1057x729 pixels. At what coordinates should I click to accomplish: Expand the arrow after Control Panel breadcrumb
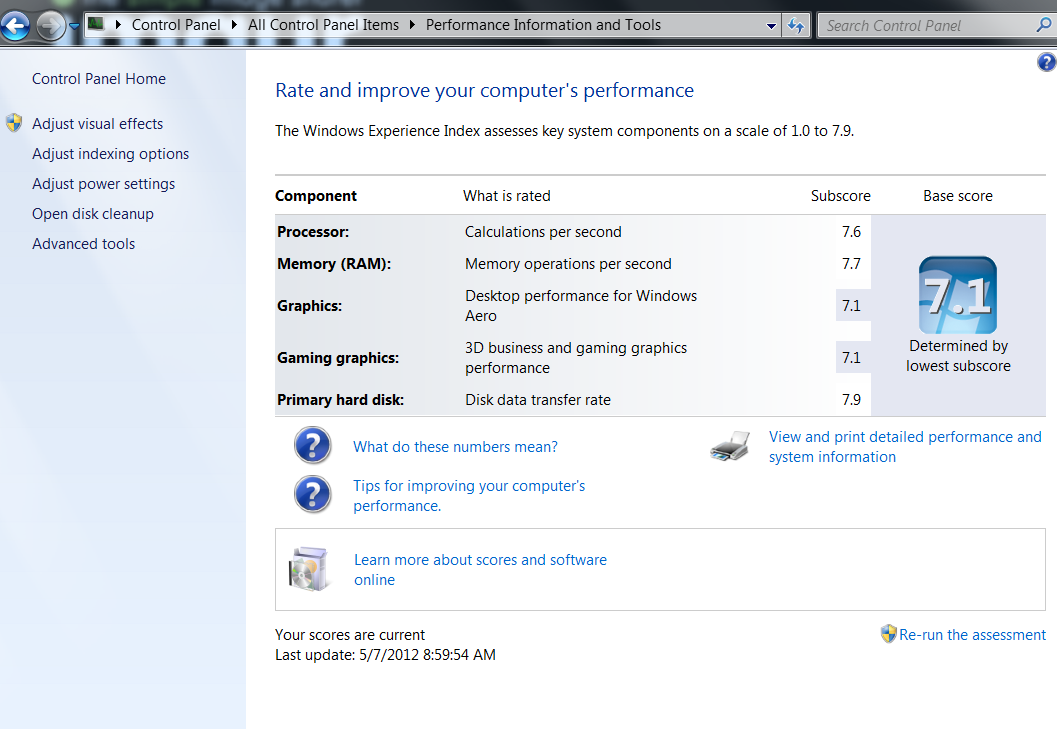[234, 25]
